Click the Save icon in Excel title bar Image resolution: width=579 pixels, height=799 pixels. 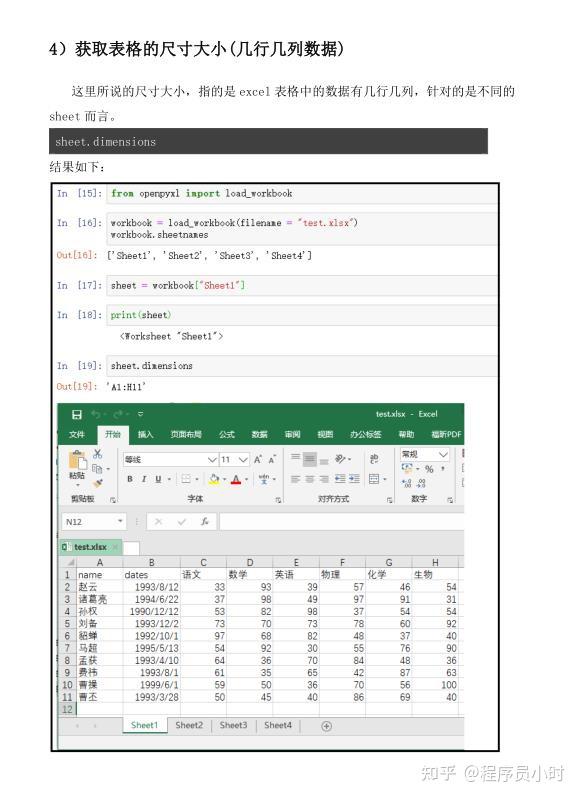[76, 414]
